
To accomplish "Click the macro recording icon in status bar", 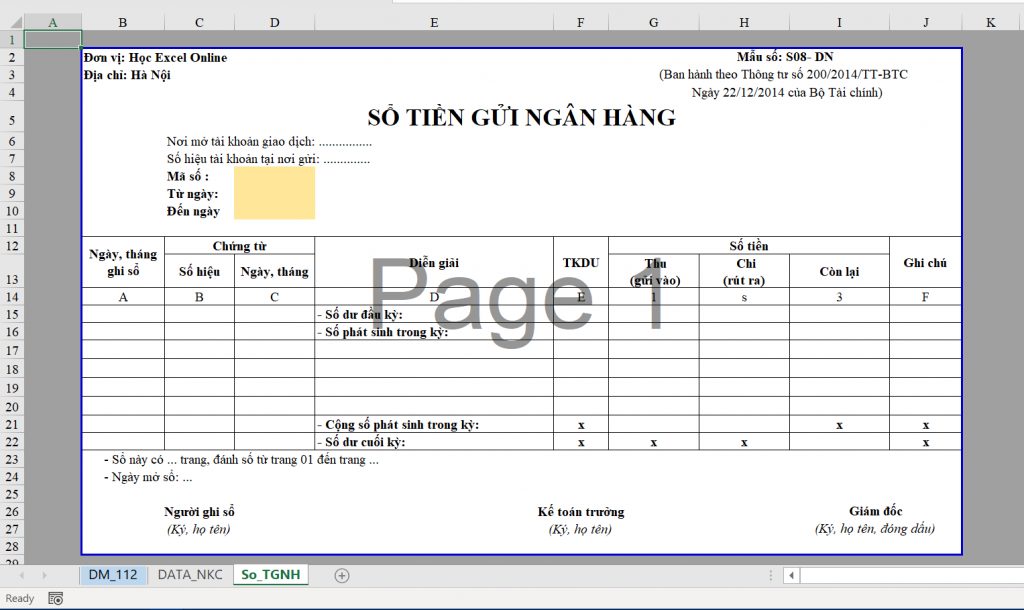I will [x=56, y=598].
